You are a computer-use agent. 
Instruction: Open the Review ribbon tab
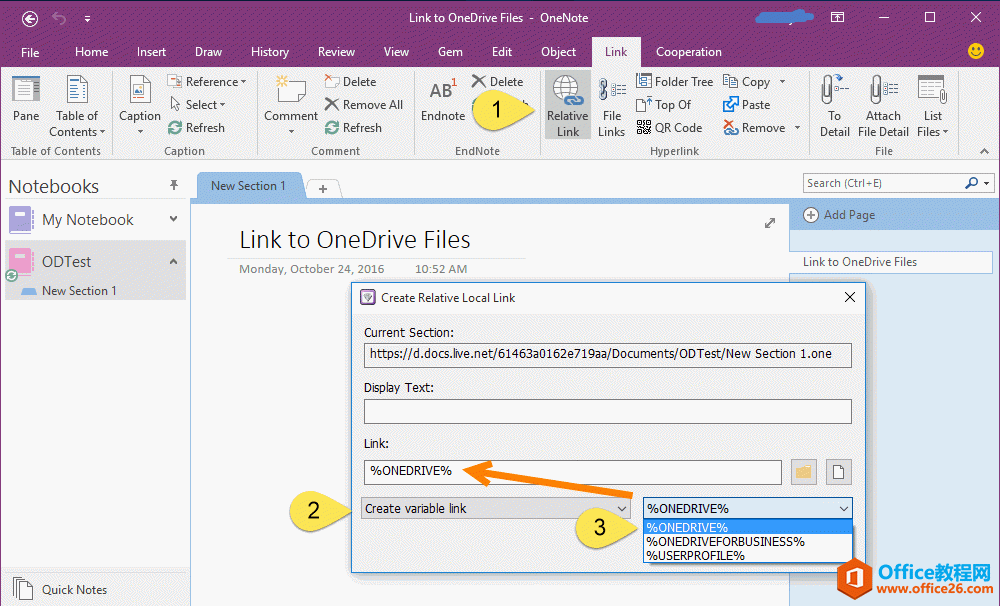(336, 52)
